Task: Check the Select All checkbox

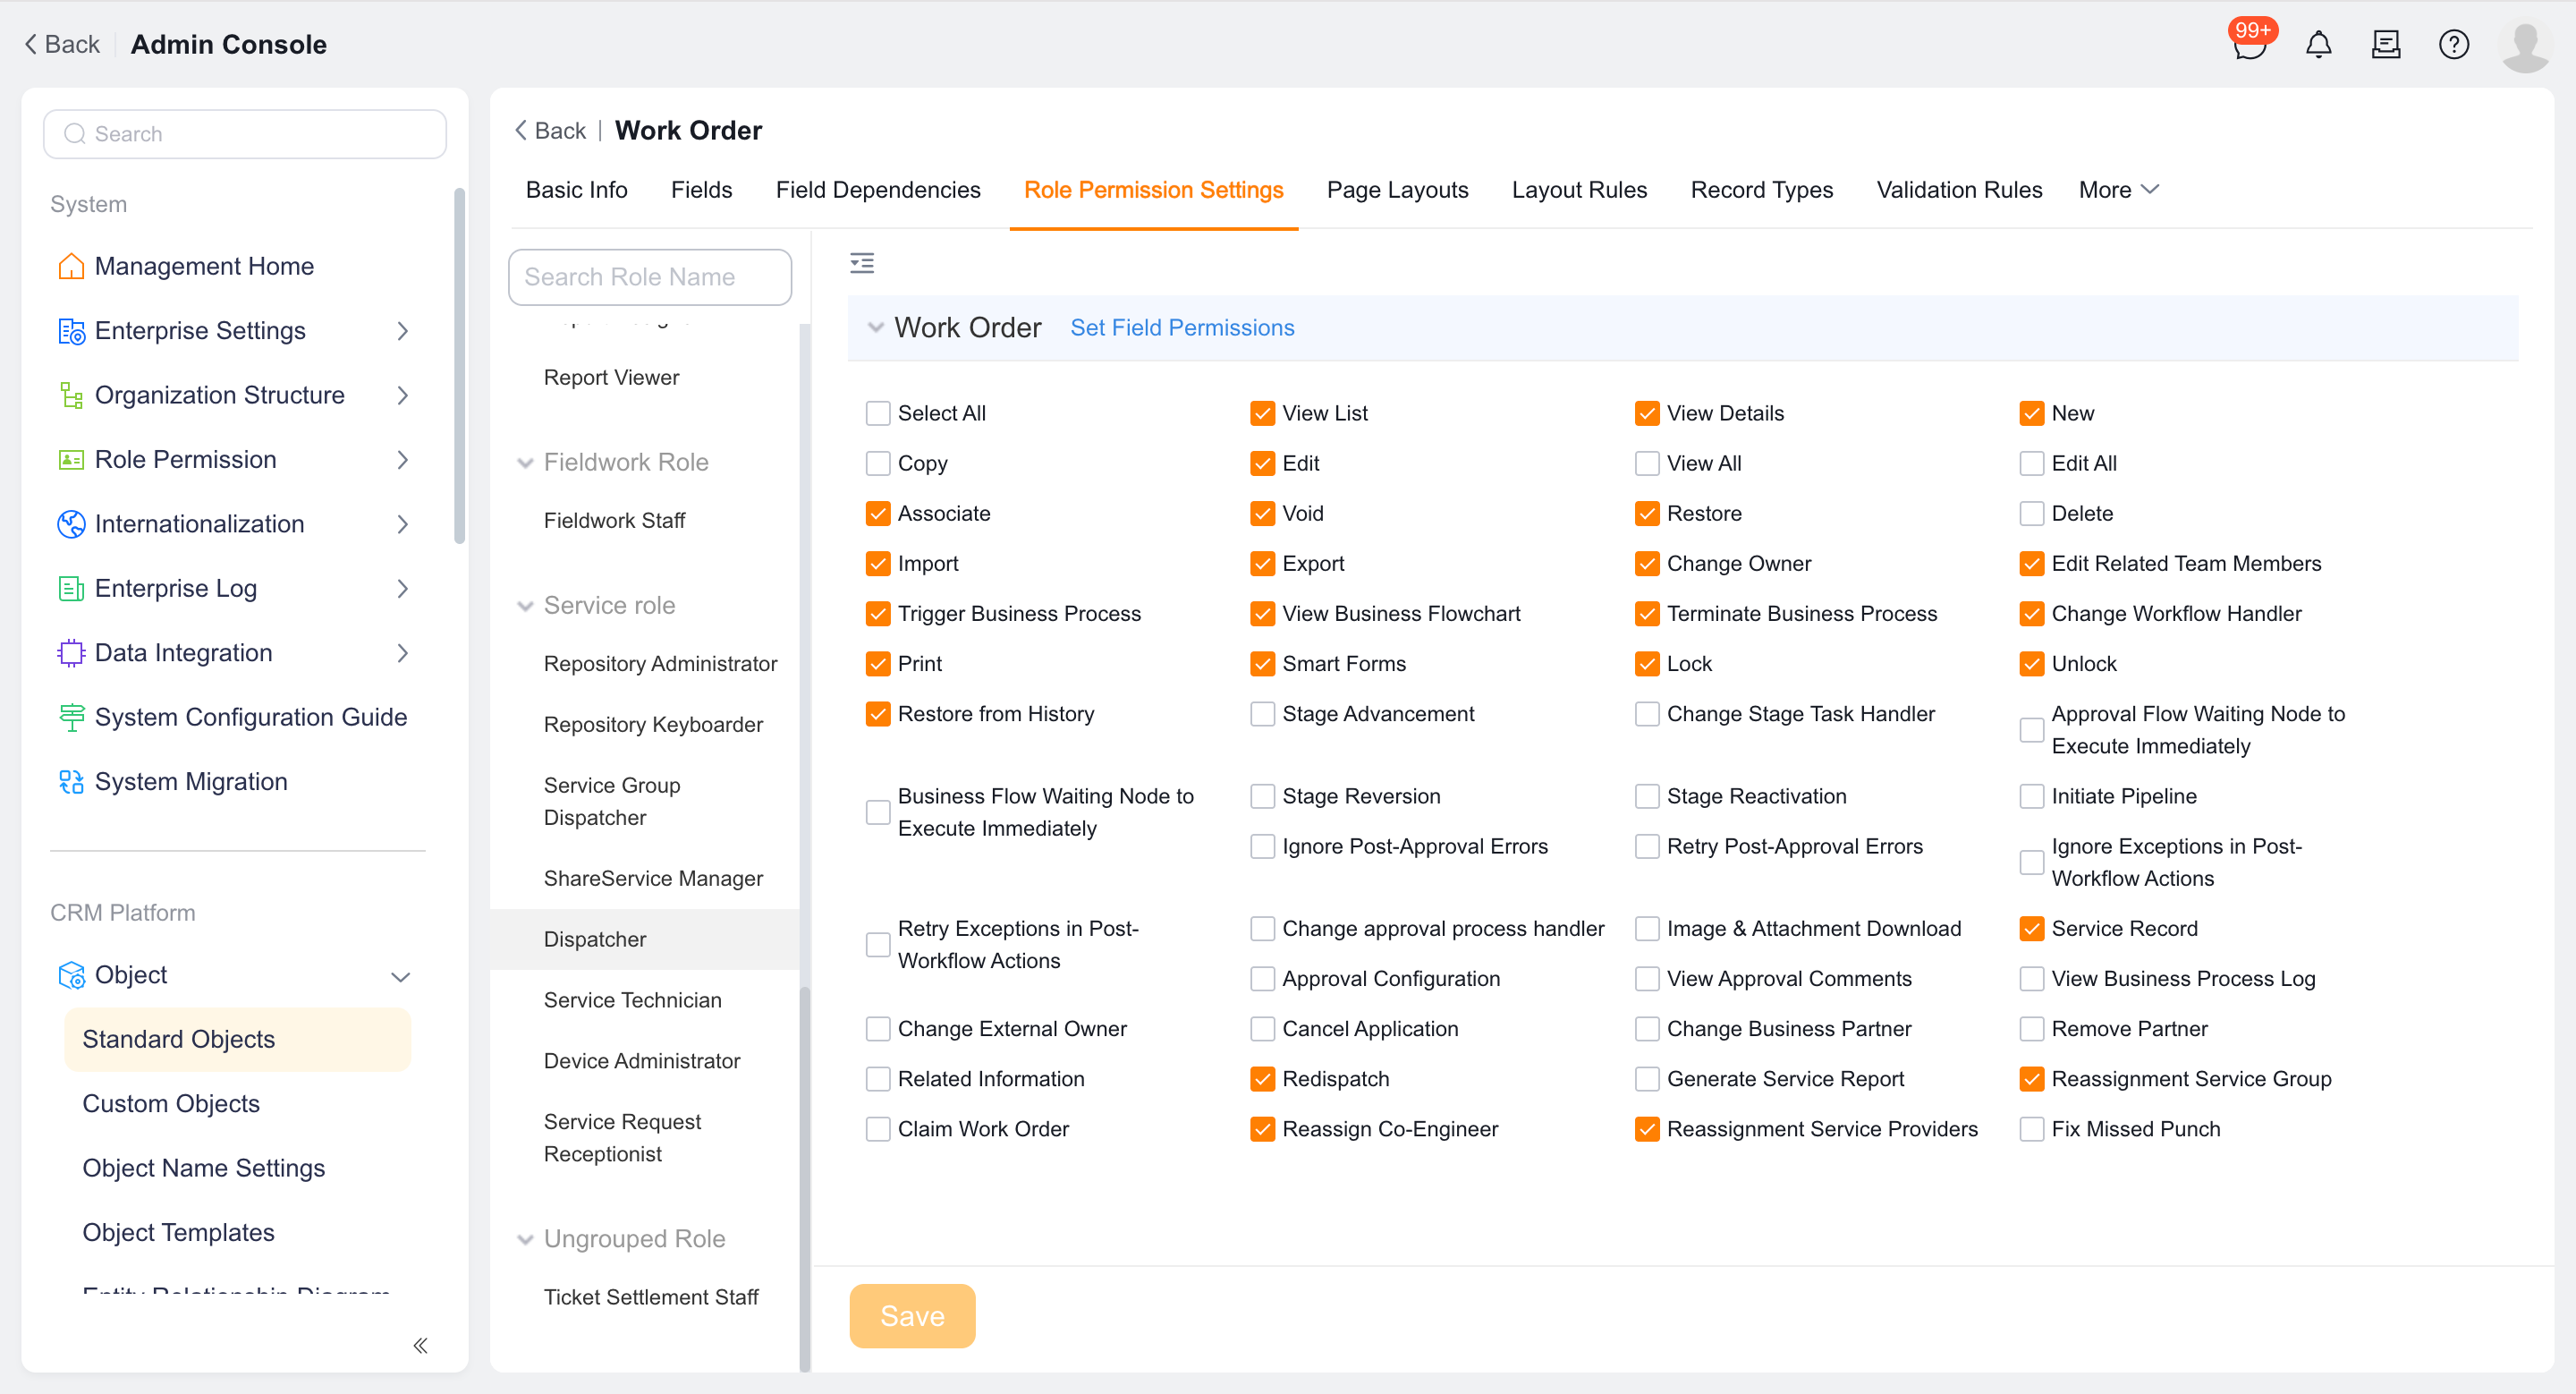Action: point(878,414)
